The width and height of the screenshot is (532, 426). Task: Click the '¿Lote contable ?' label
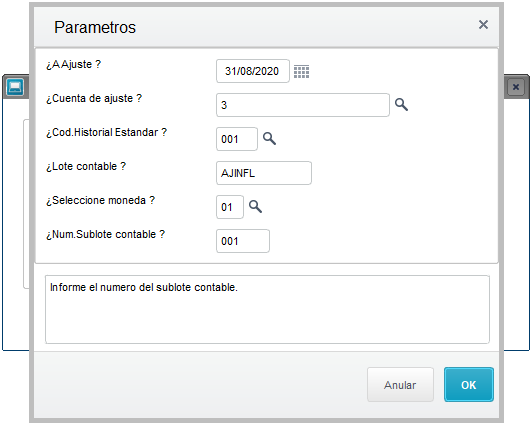coord(86,166)
